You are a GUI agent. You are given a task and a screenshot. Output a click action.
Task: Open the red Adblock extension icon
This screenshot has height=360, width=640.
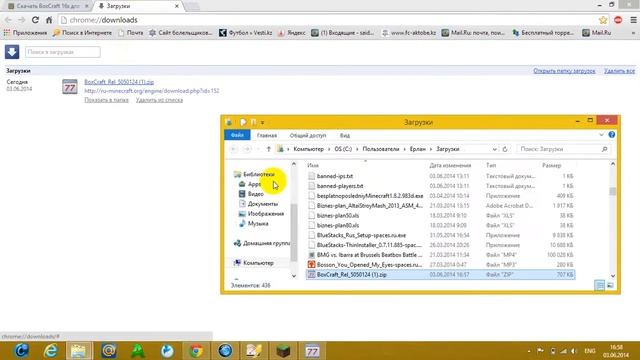(x=618, y=20)
